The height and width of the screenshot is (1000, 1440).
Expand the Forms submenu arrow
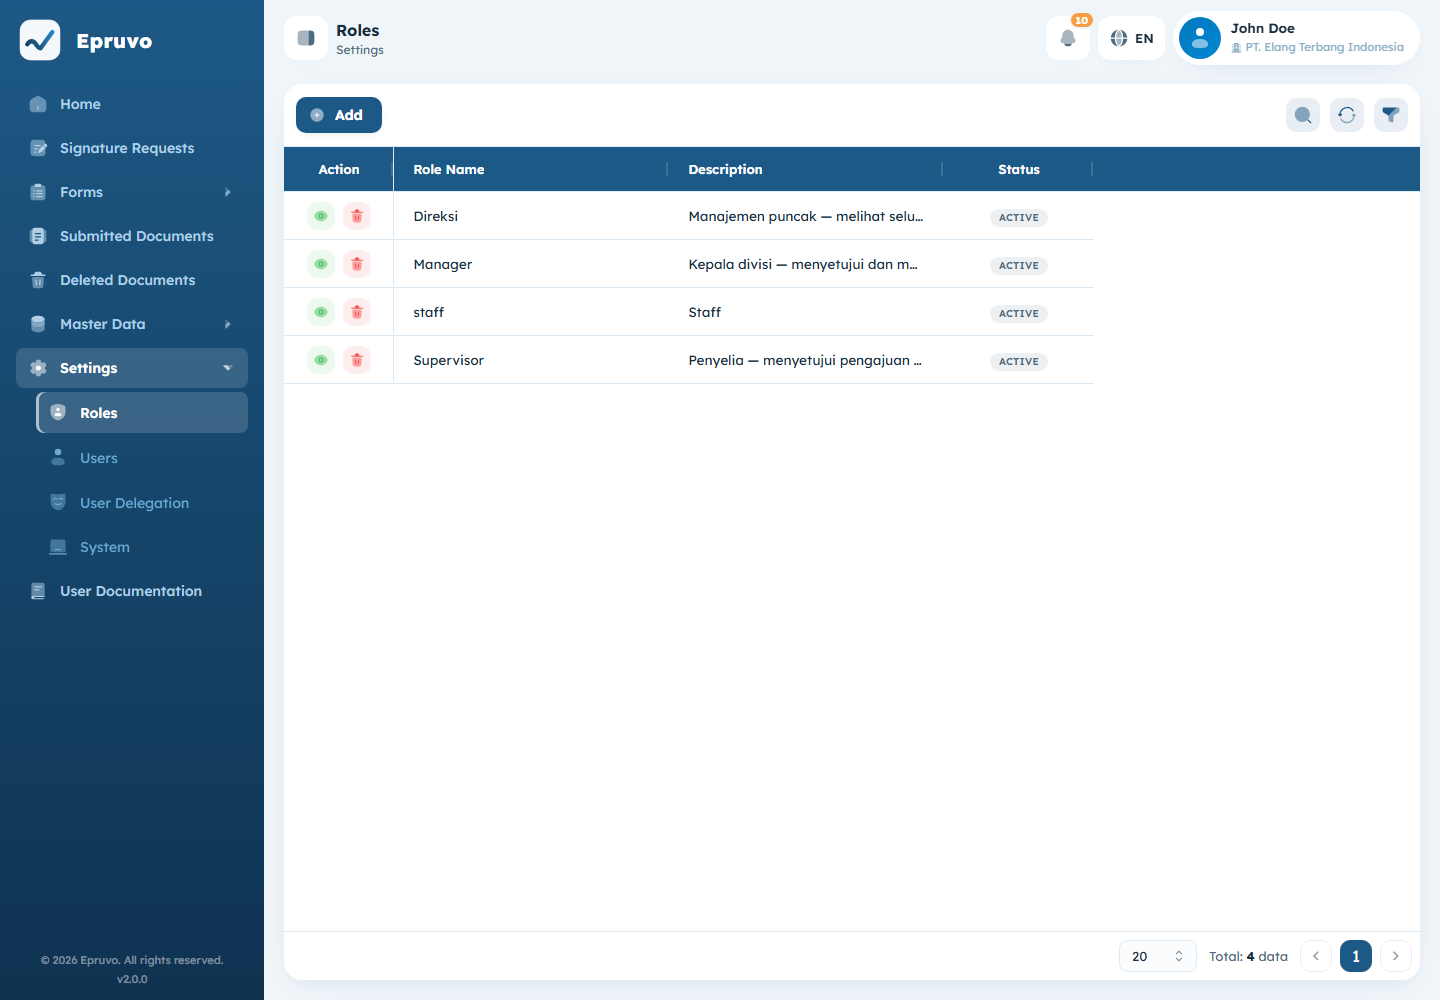point(227,192)
